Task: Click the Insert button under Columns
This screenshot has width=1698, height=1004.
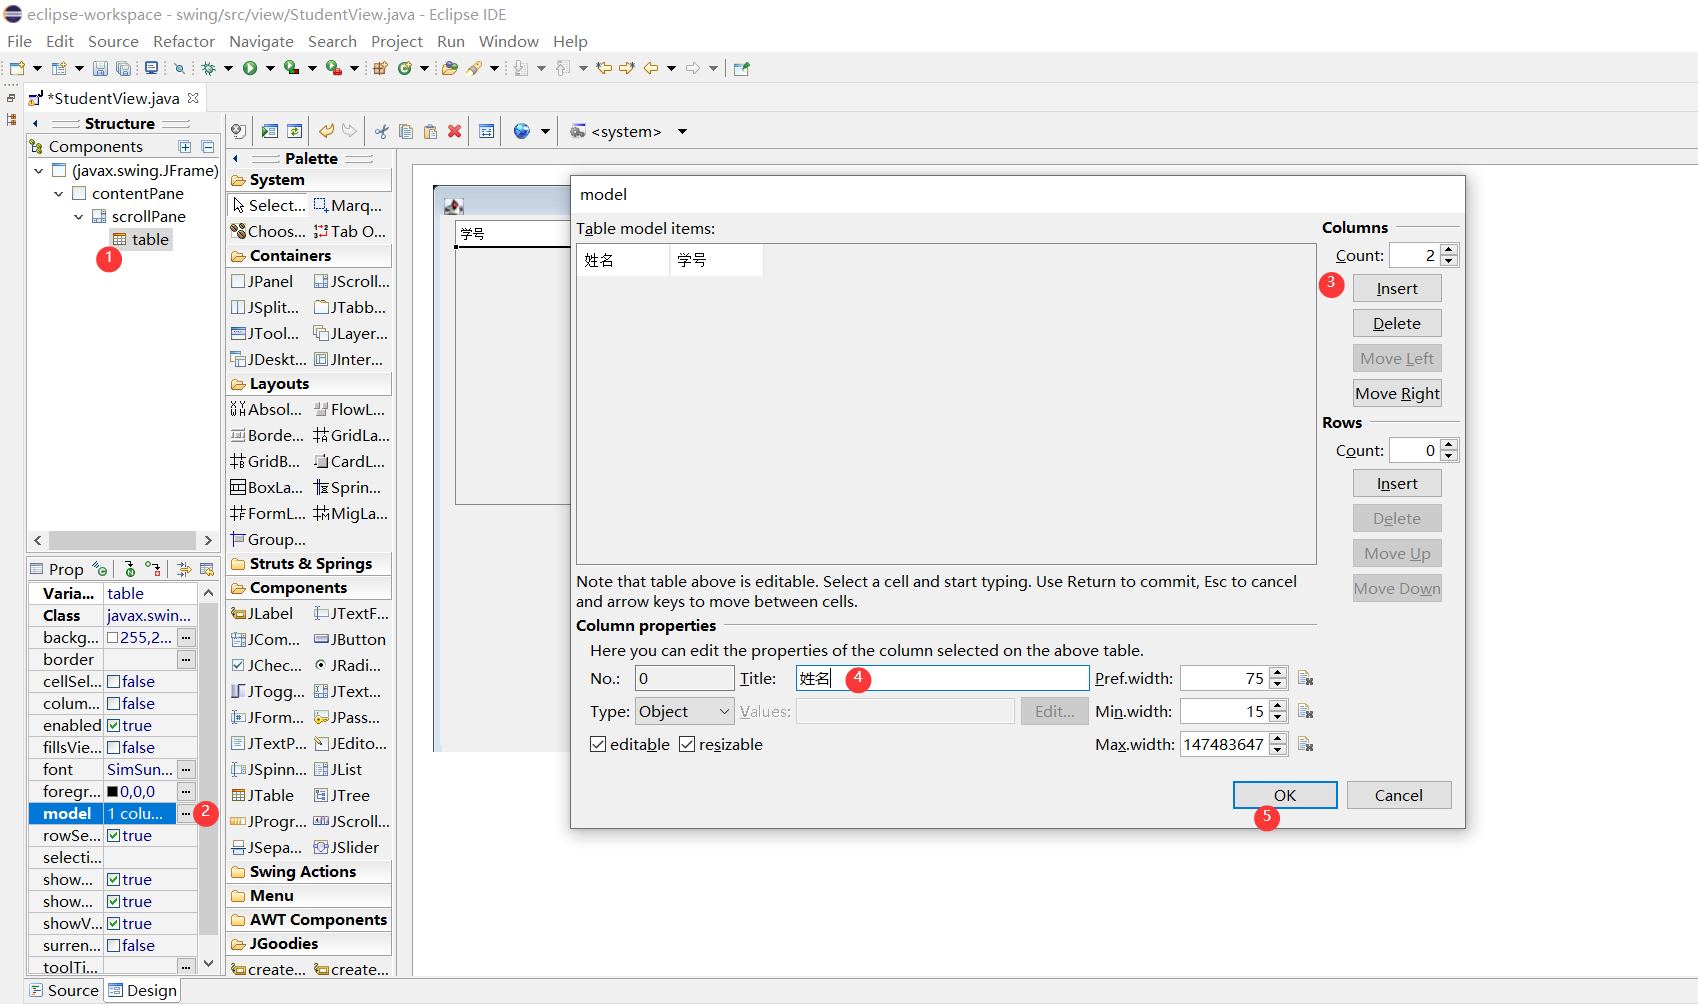Action: [1396, 287]
